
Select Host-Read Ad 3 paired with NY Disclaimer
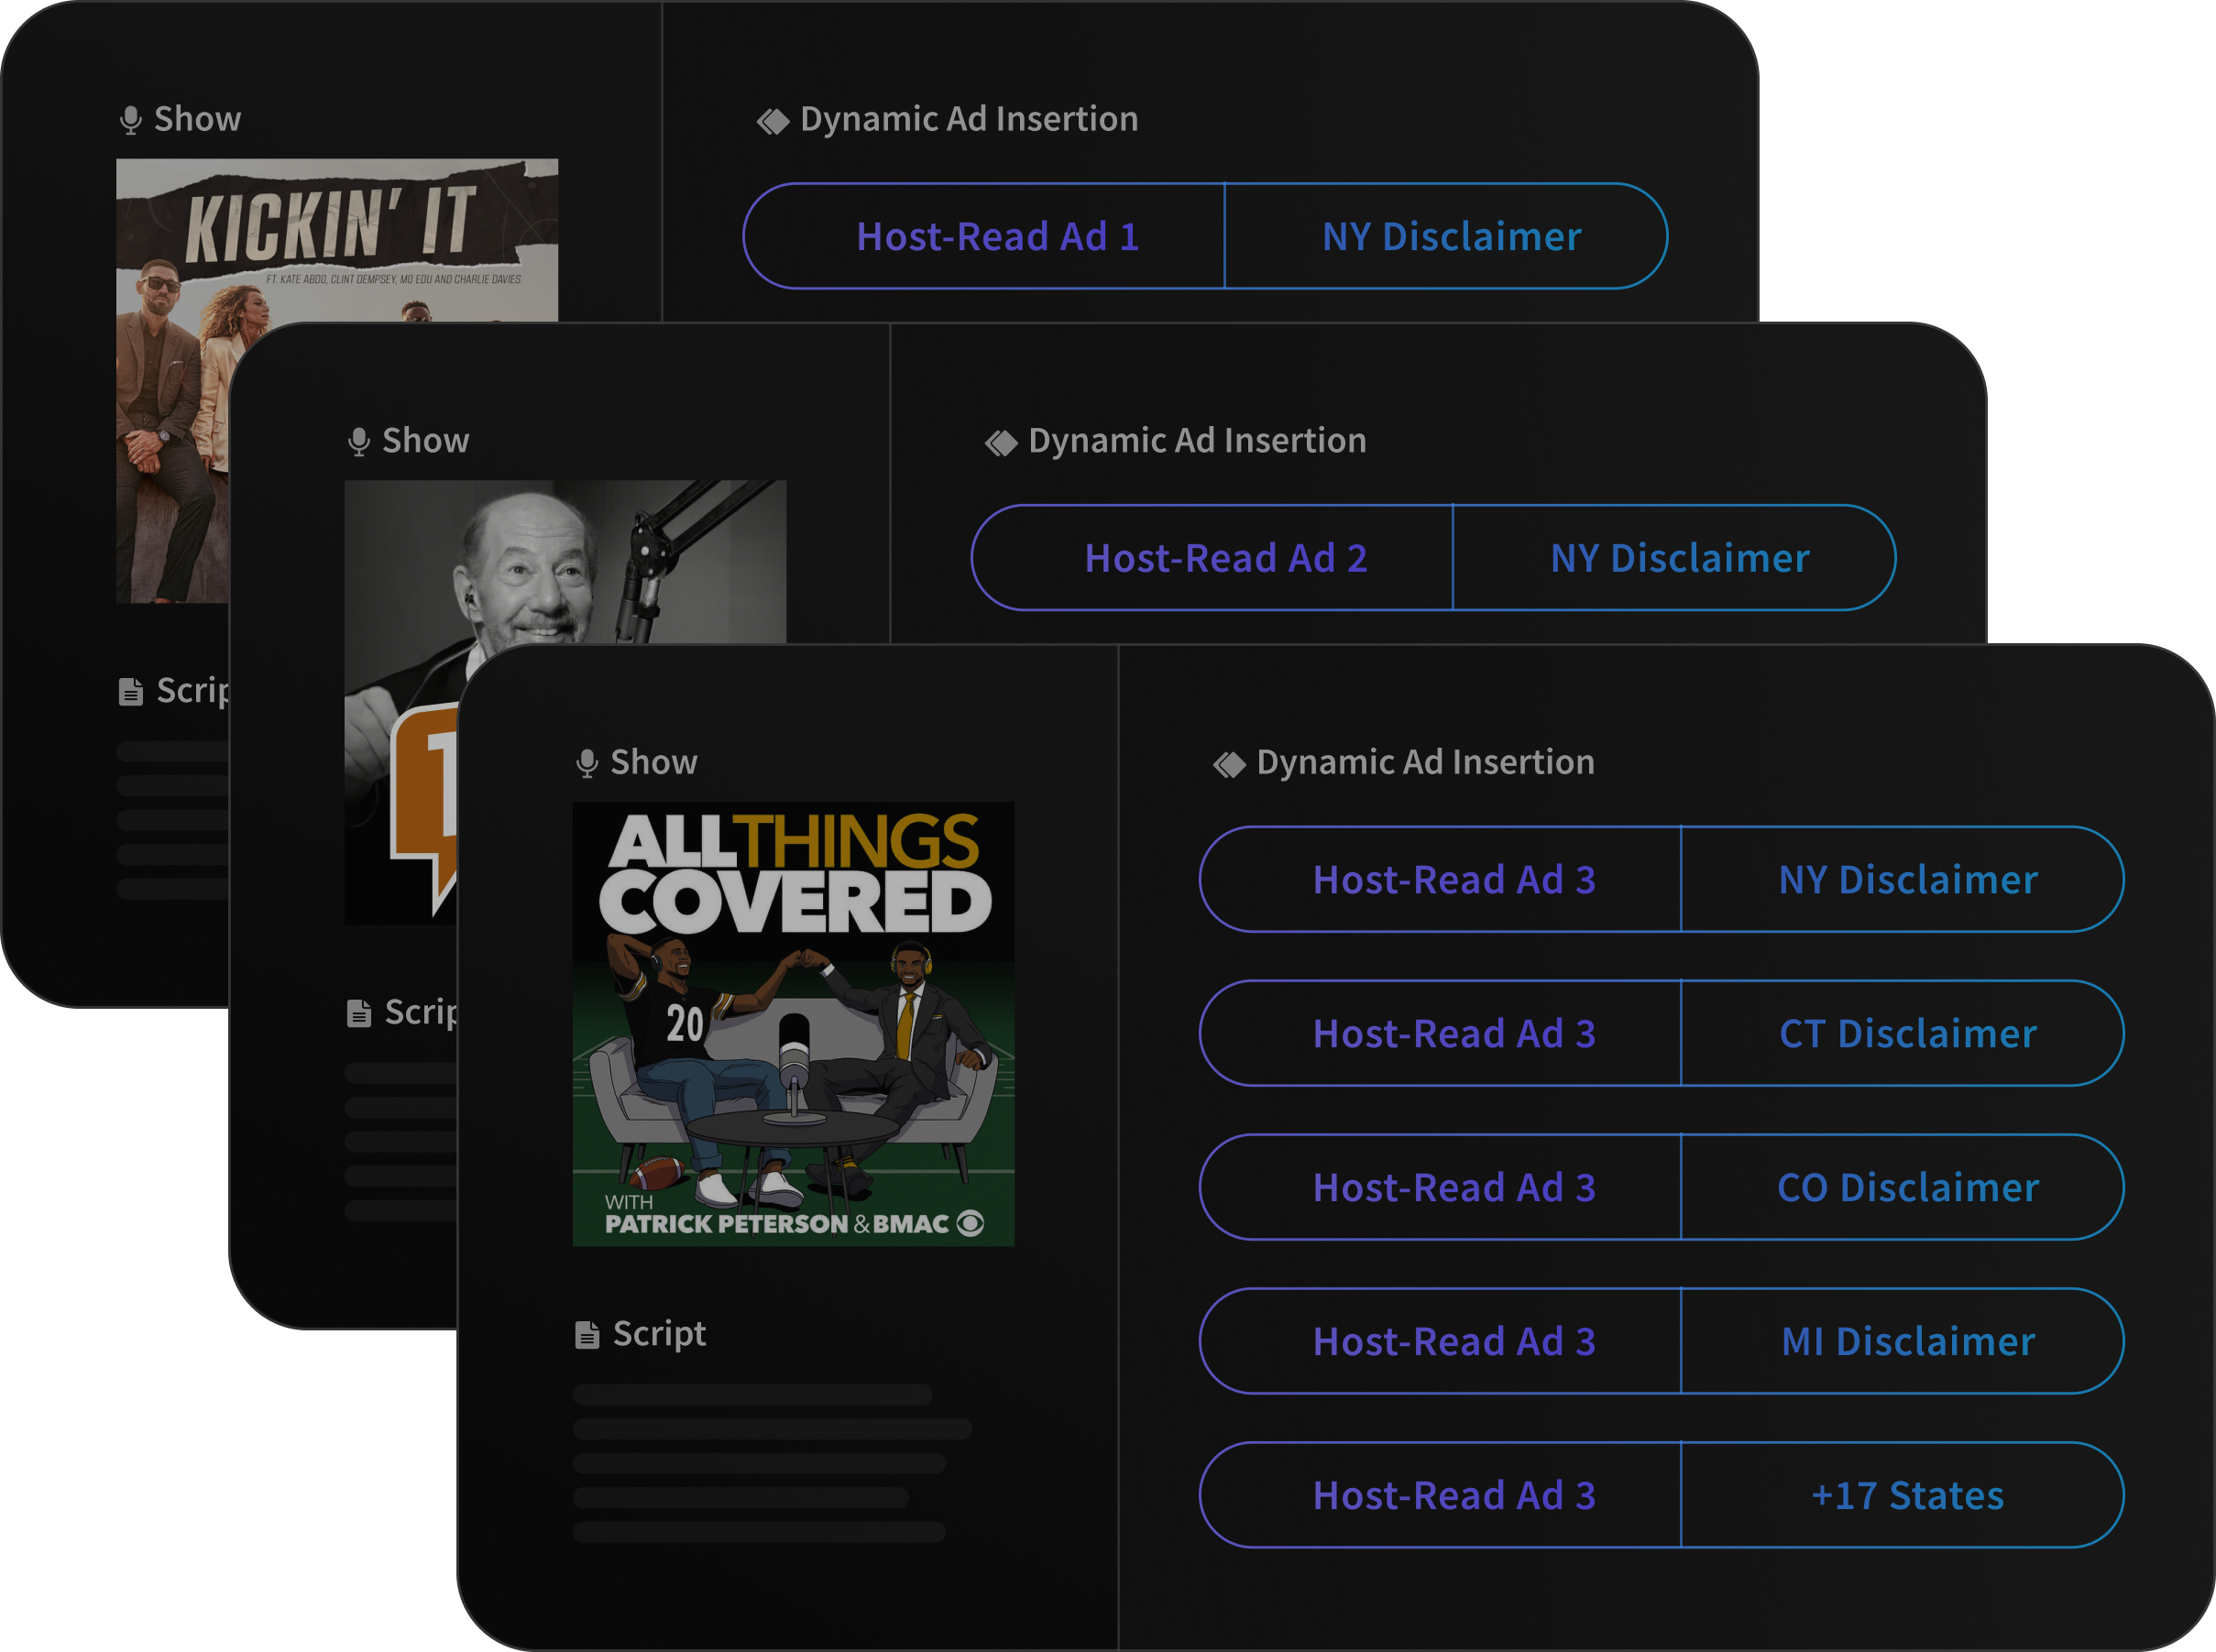pos(1440,880)
